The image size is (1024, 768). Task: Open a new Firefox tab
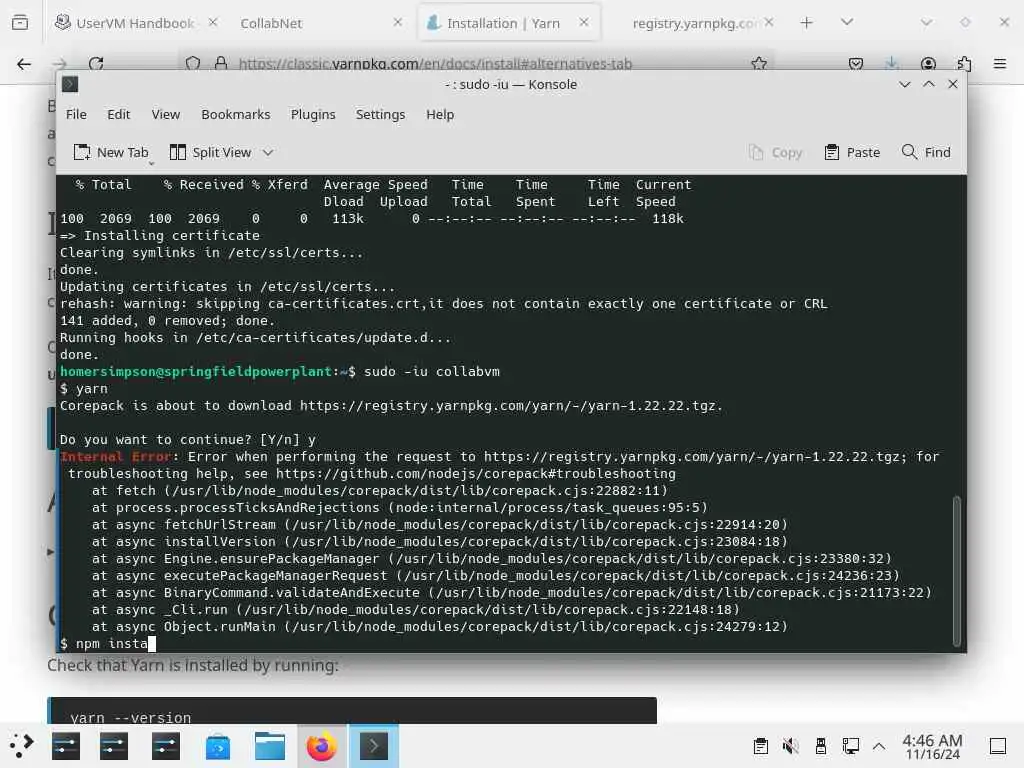click(x=807, y=23)
